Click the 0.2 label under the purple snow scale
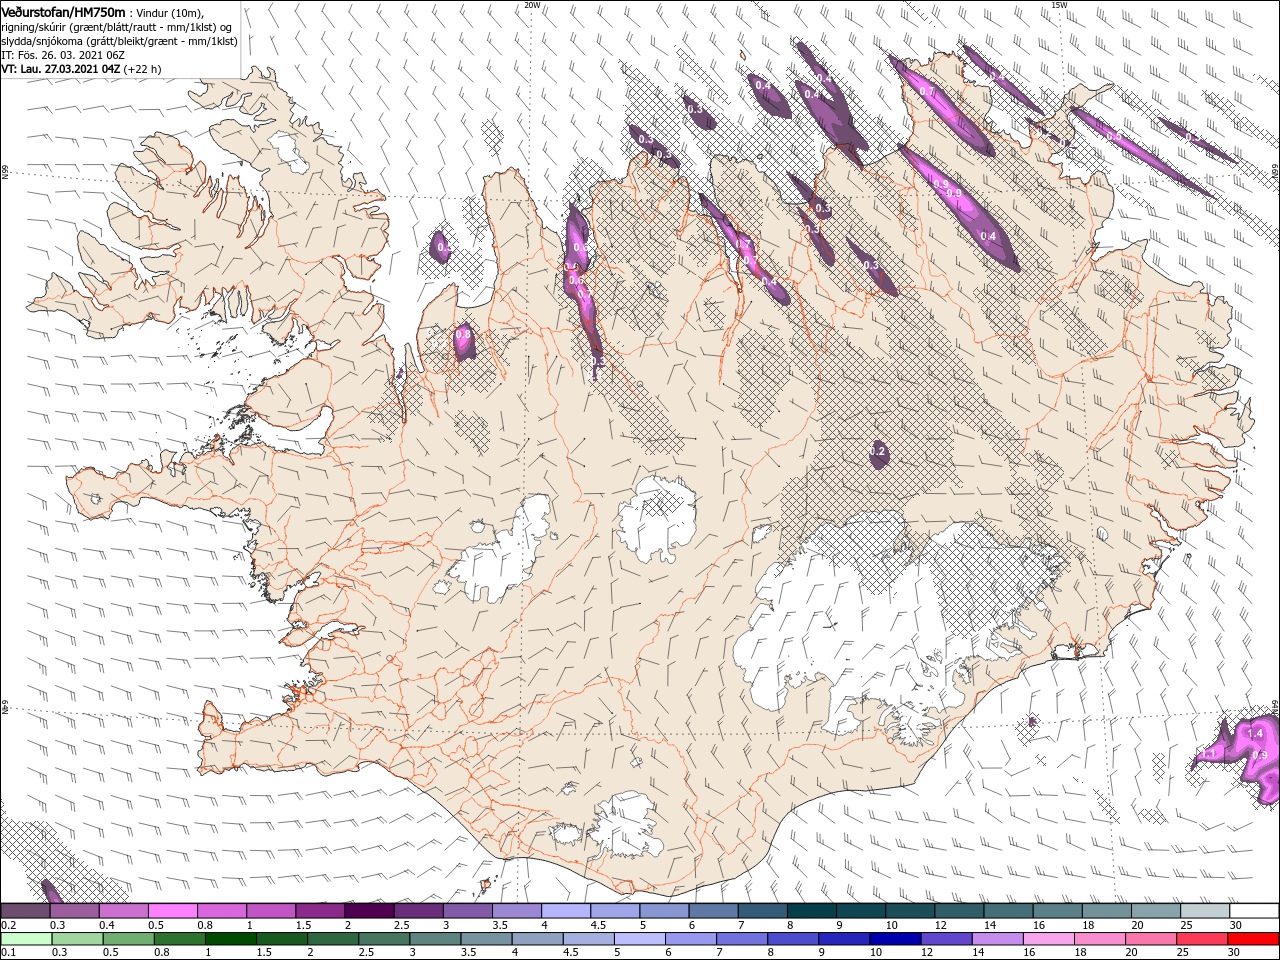This screenshot has height=960, width=1280. tap(9, 925)
